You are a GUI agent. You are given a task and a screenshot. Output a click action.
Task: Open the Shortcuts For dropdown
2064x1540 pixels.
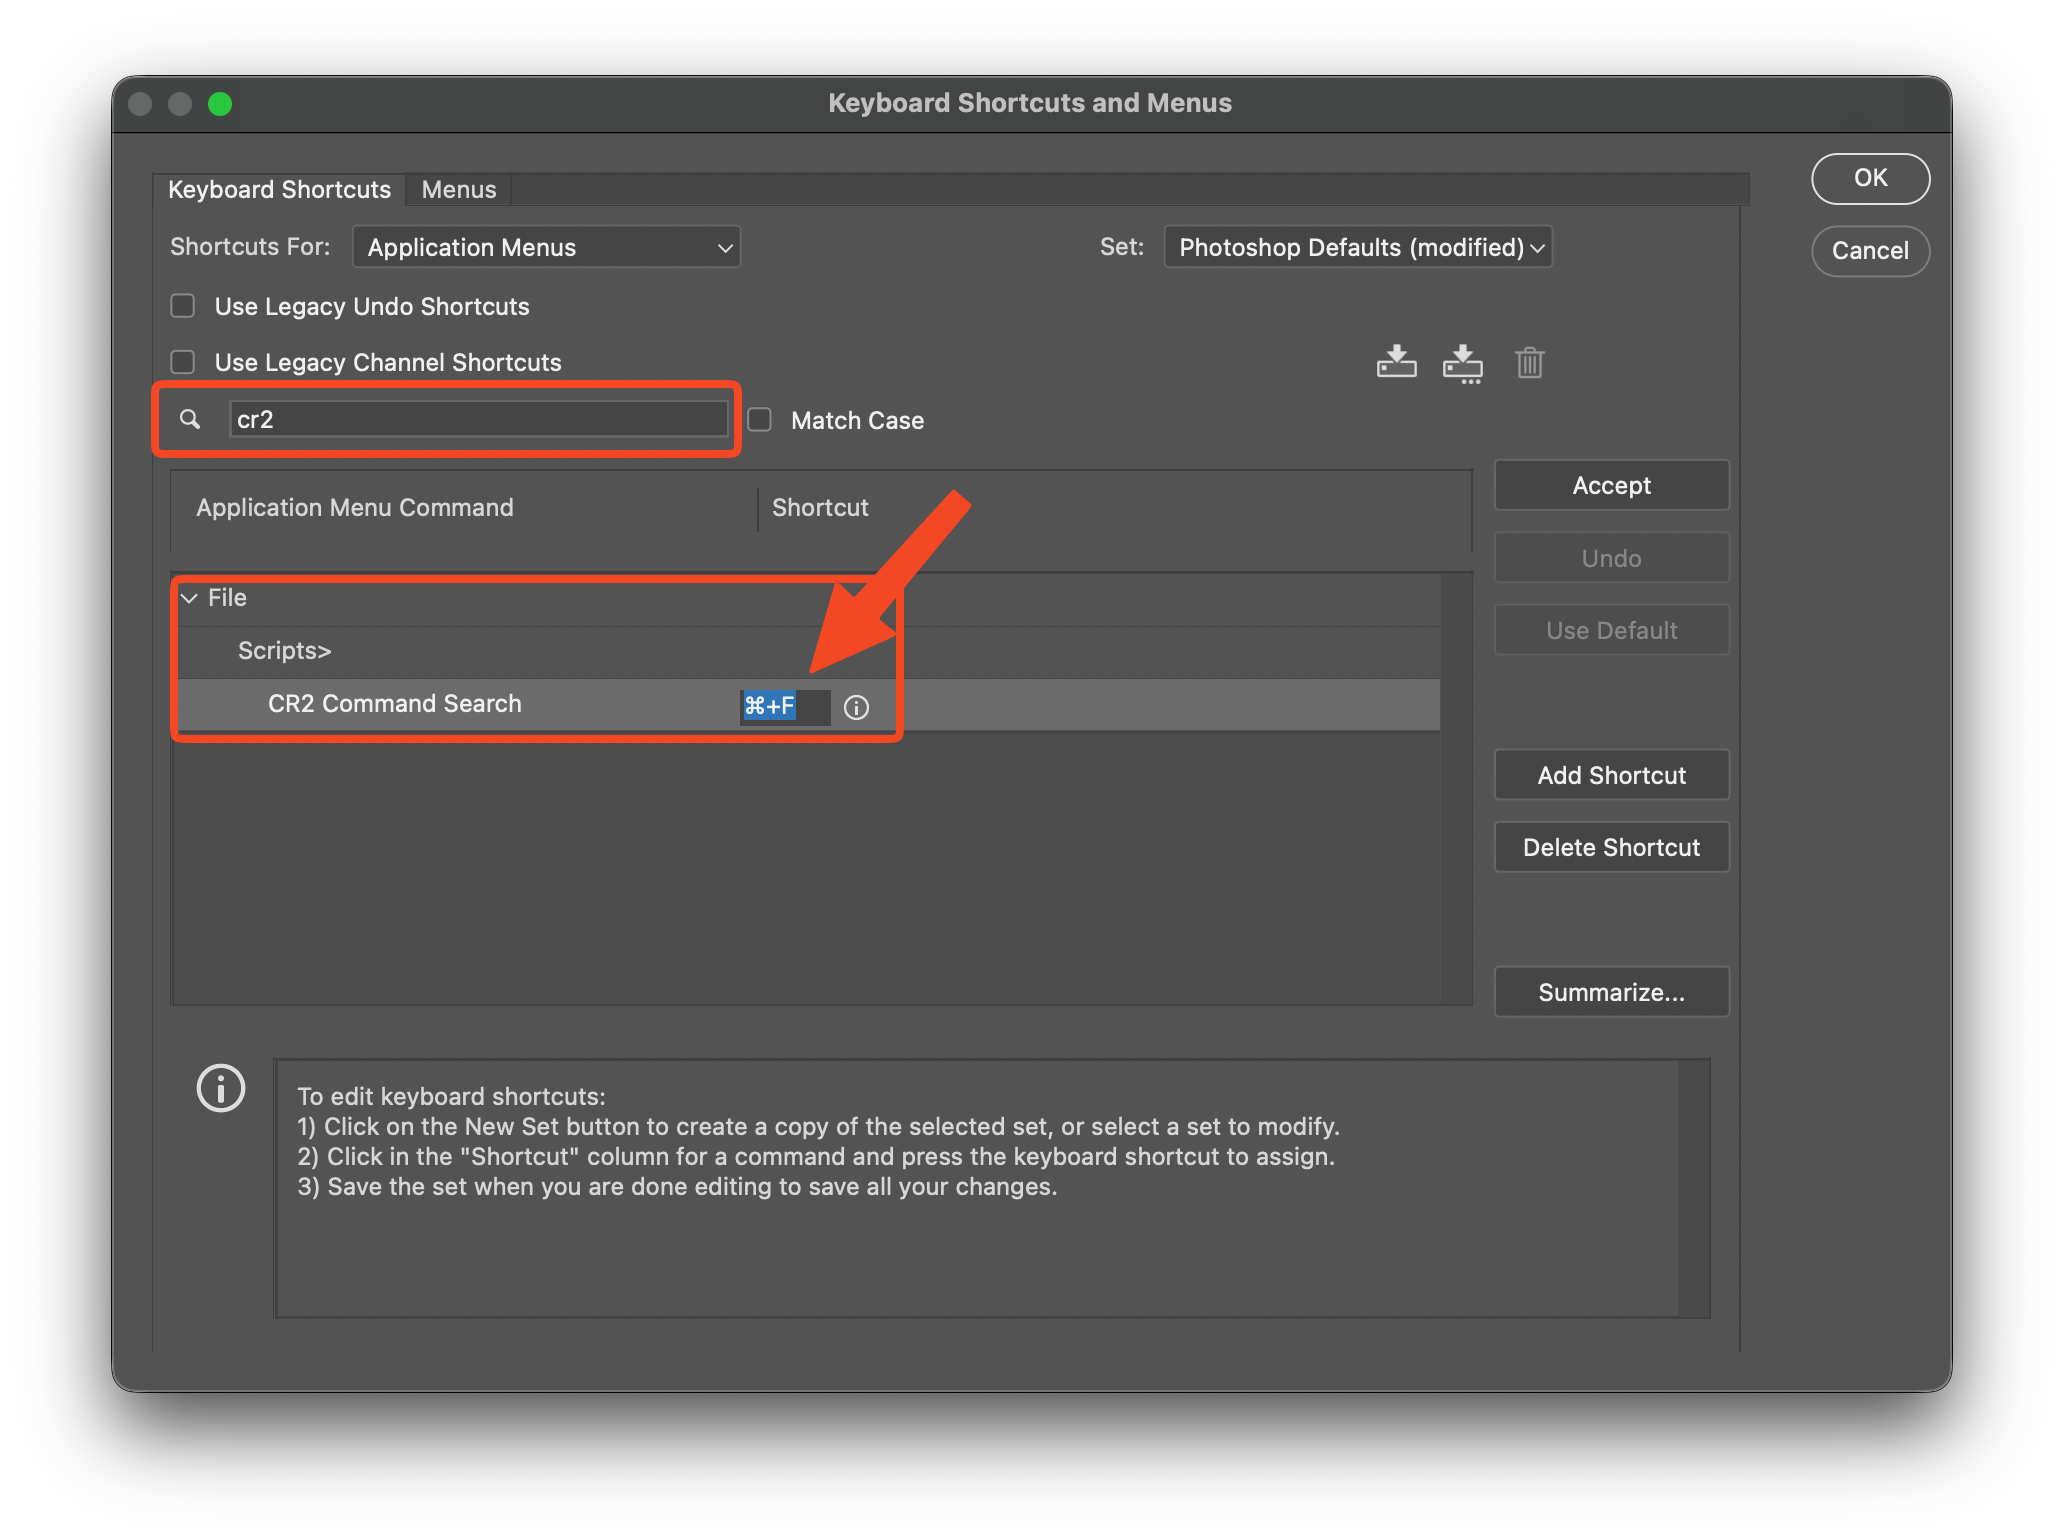point(546,246)
